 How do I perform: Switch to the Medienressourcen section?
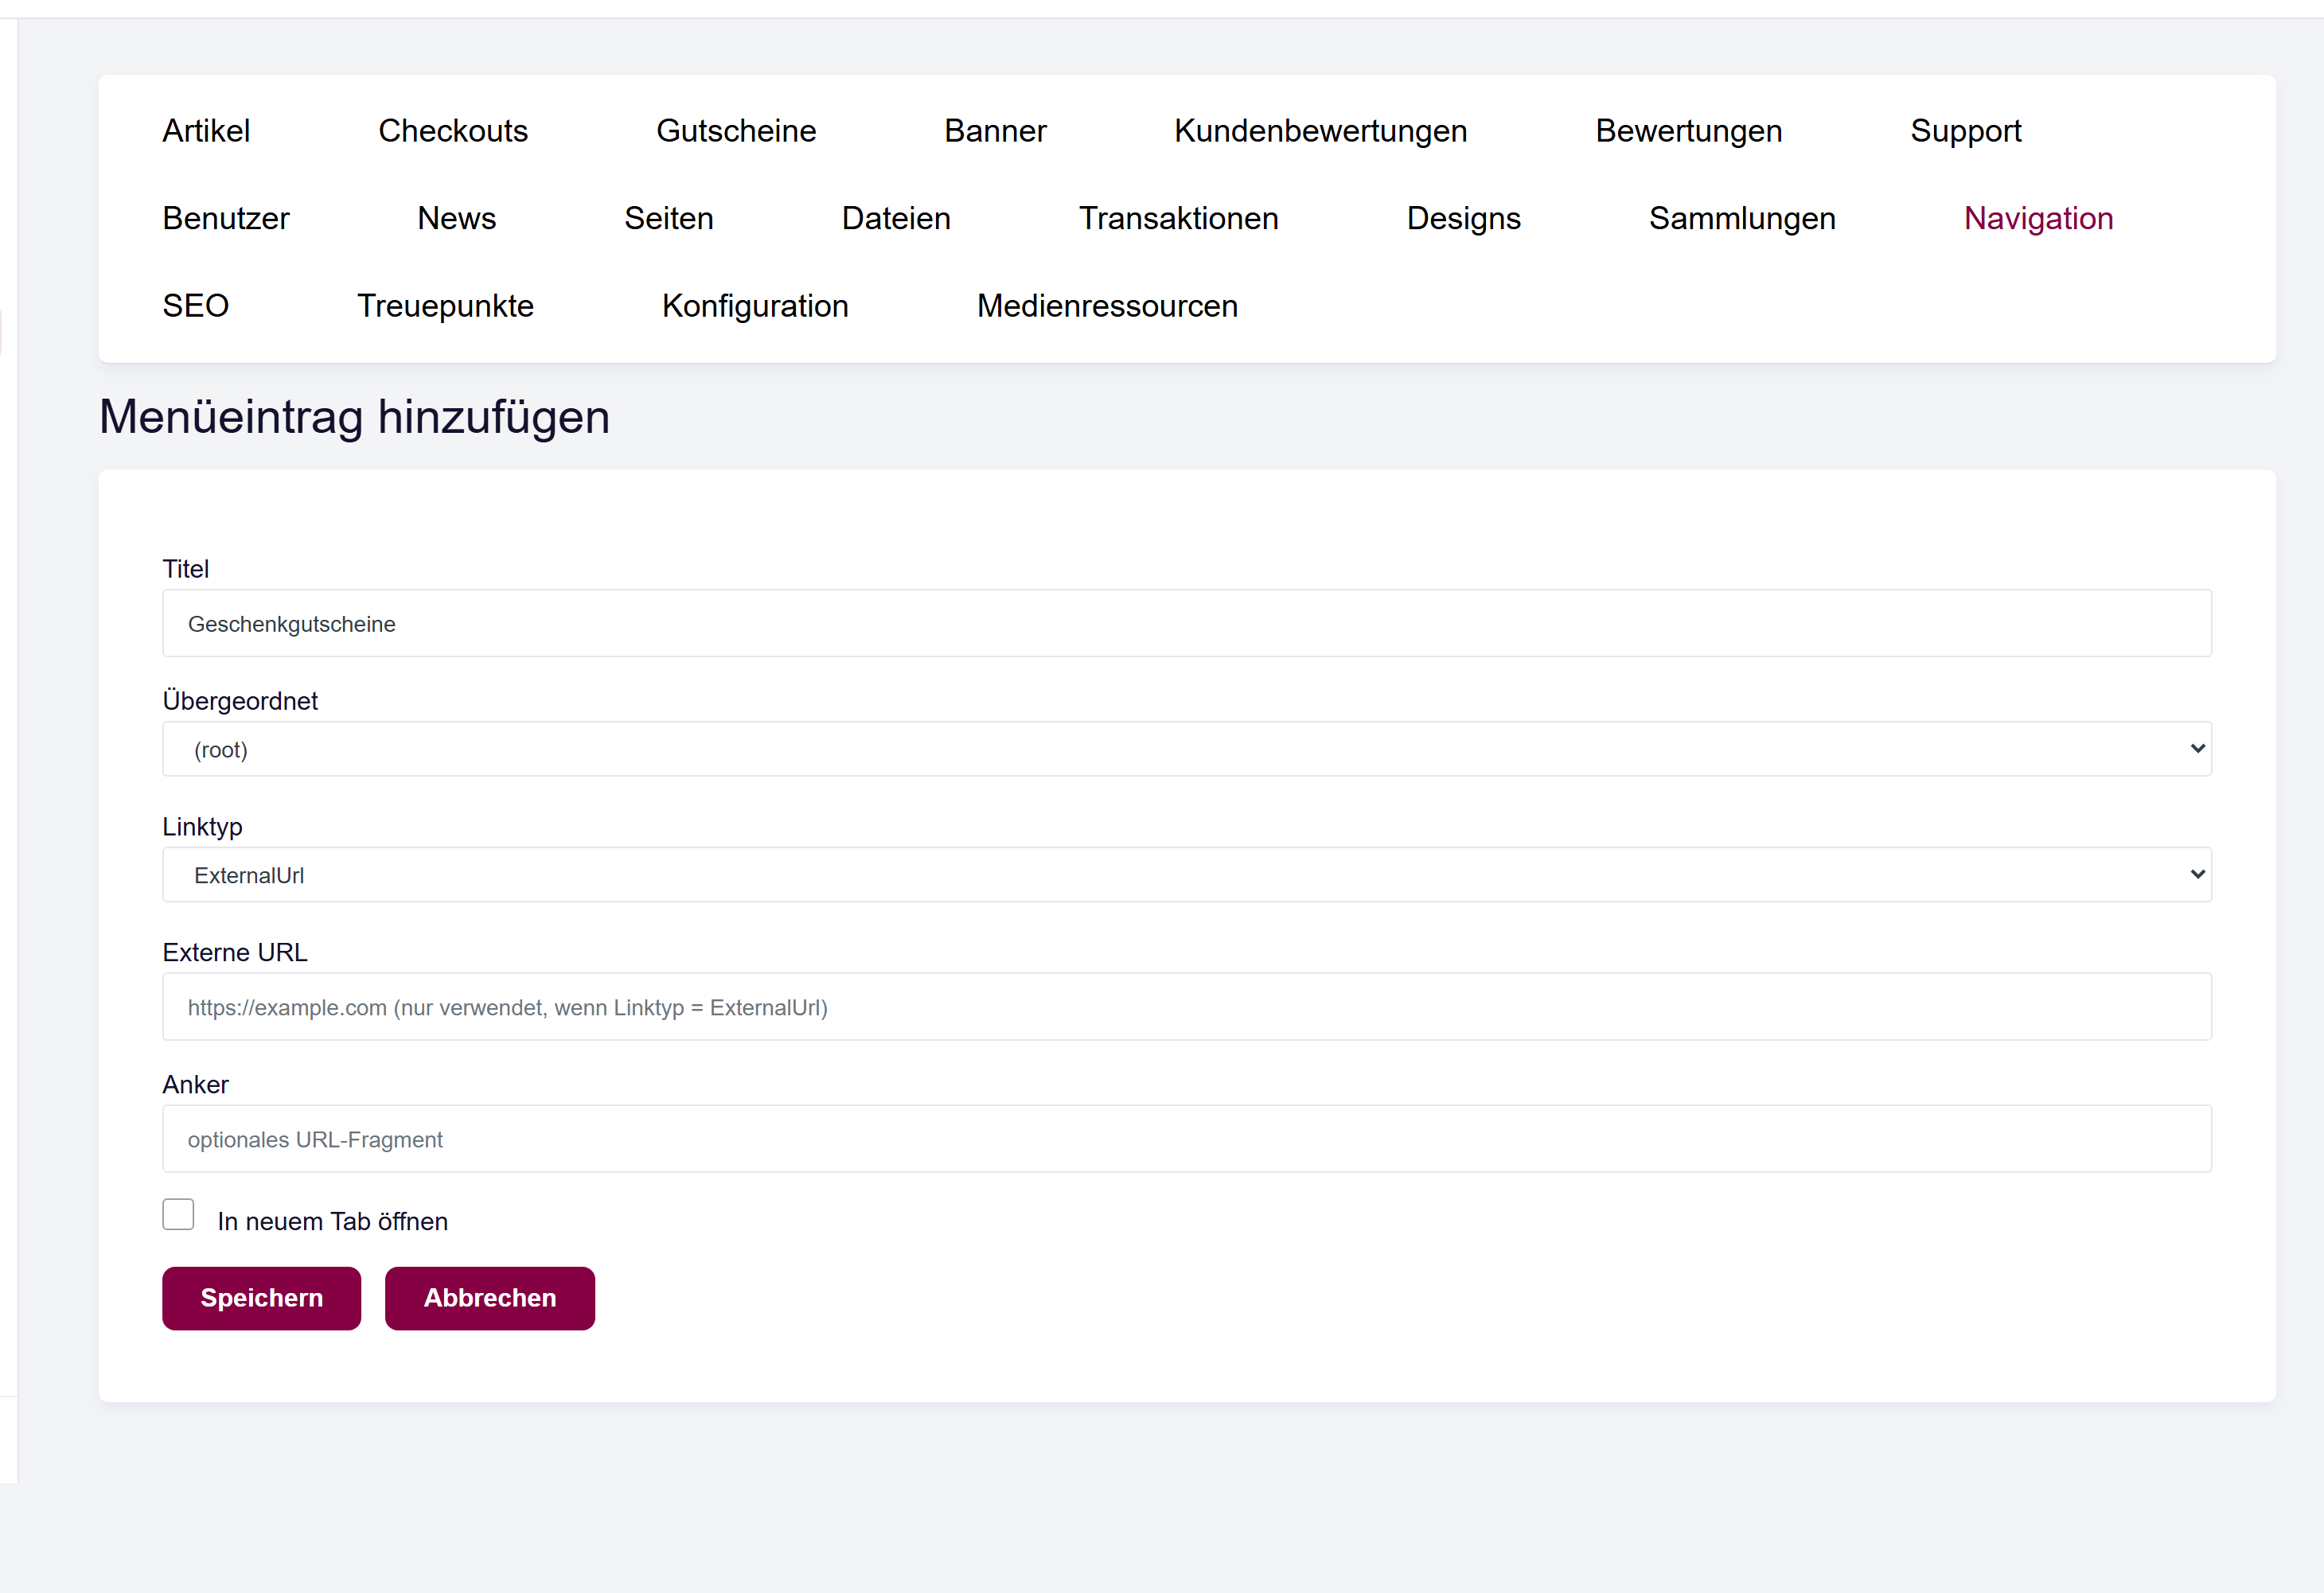(x=1107, y=306)
